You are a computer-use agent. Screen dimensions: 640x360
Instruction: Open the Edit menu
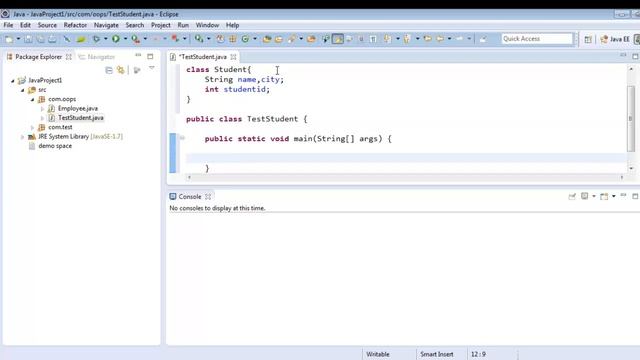[x=25, y=25]
